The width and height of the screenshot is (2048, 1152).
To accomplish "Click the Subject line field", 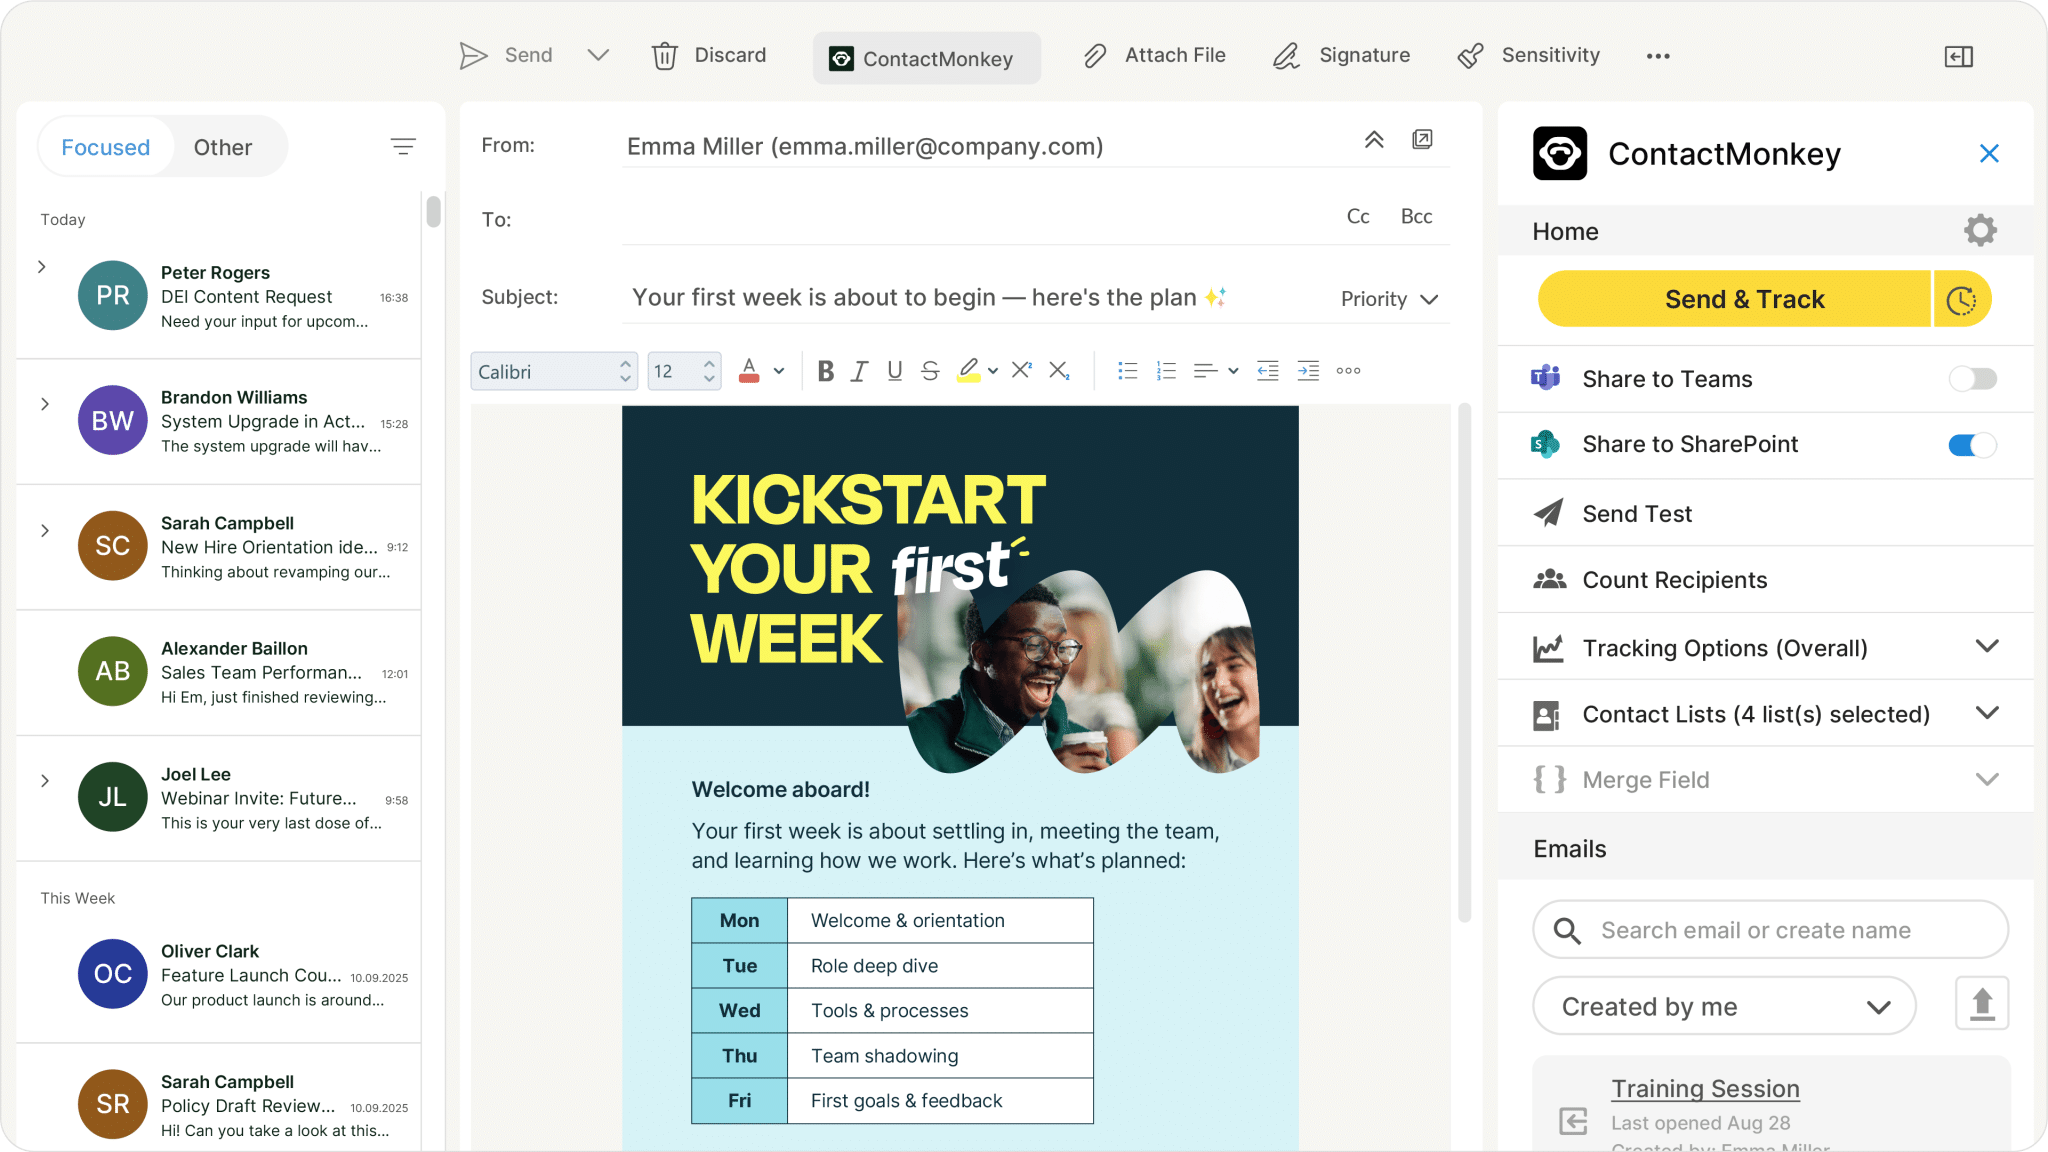I will click(975, 298).
